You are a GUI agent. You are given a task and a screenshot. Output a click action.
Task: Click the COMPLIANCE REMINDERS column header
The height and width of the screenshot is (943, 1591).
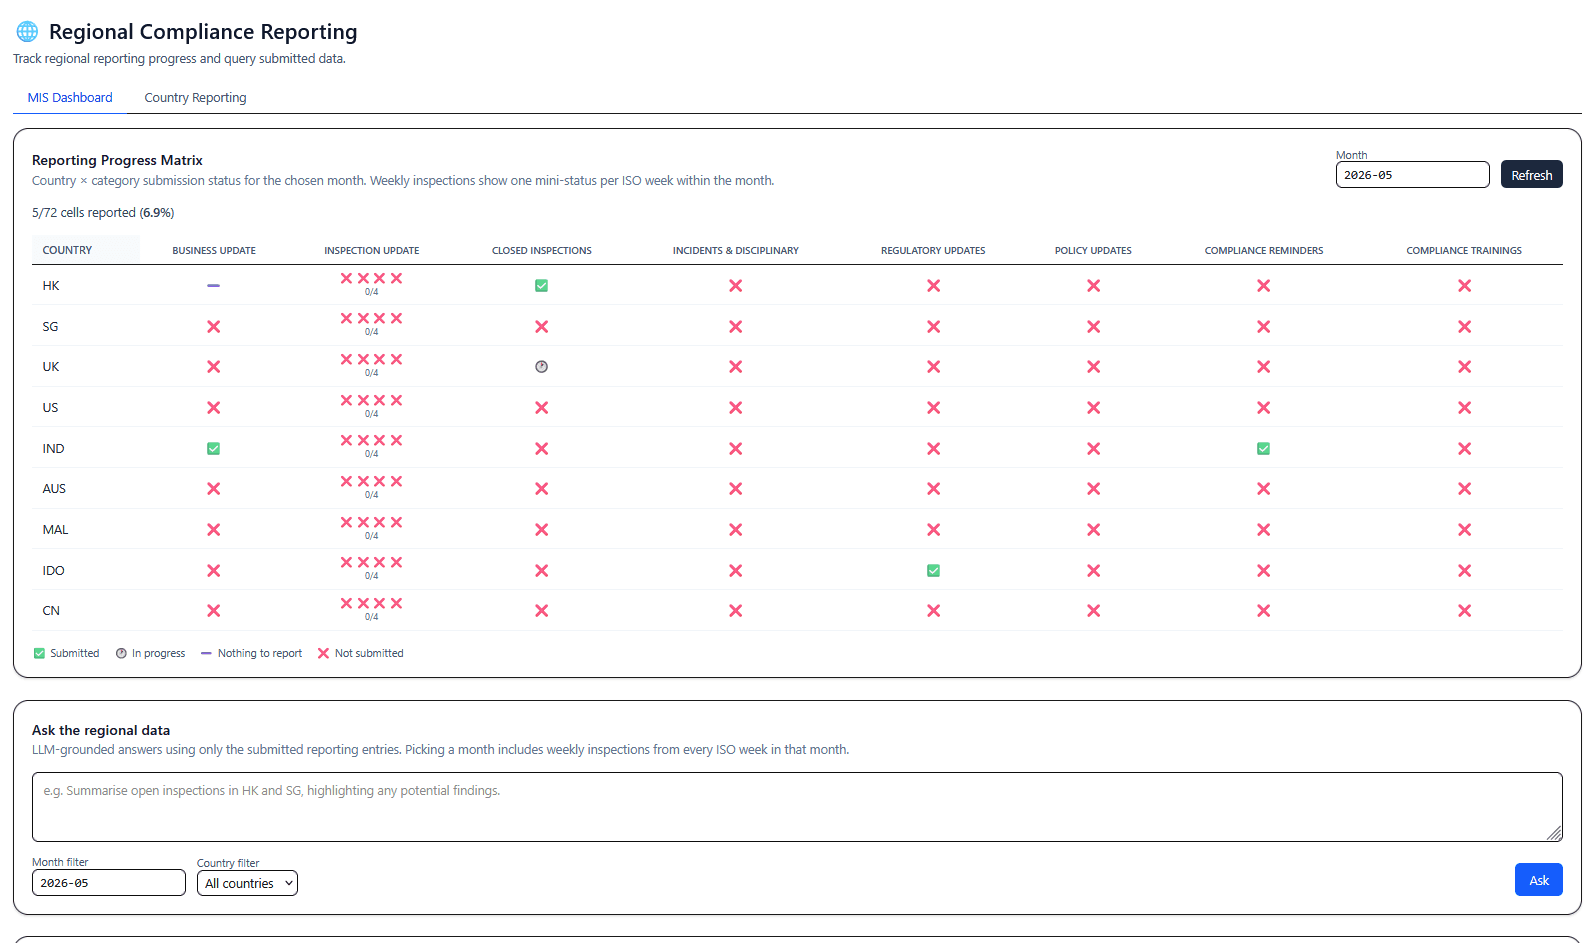pyautogui.click(x=1264, y=251)
